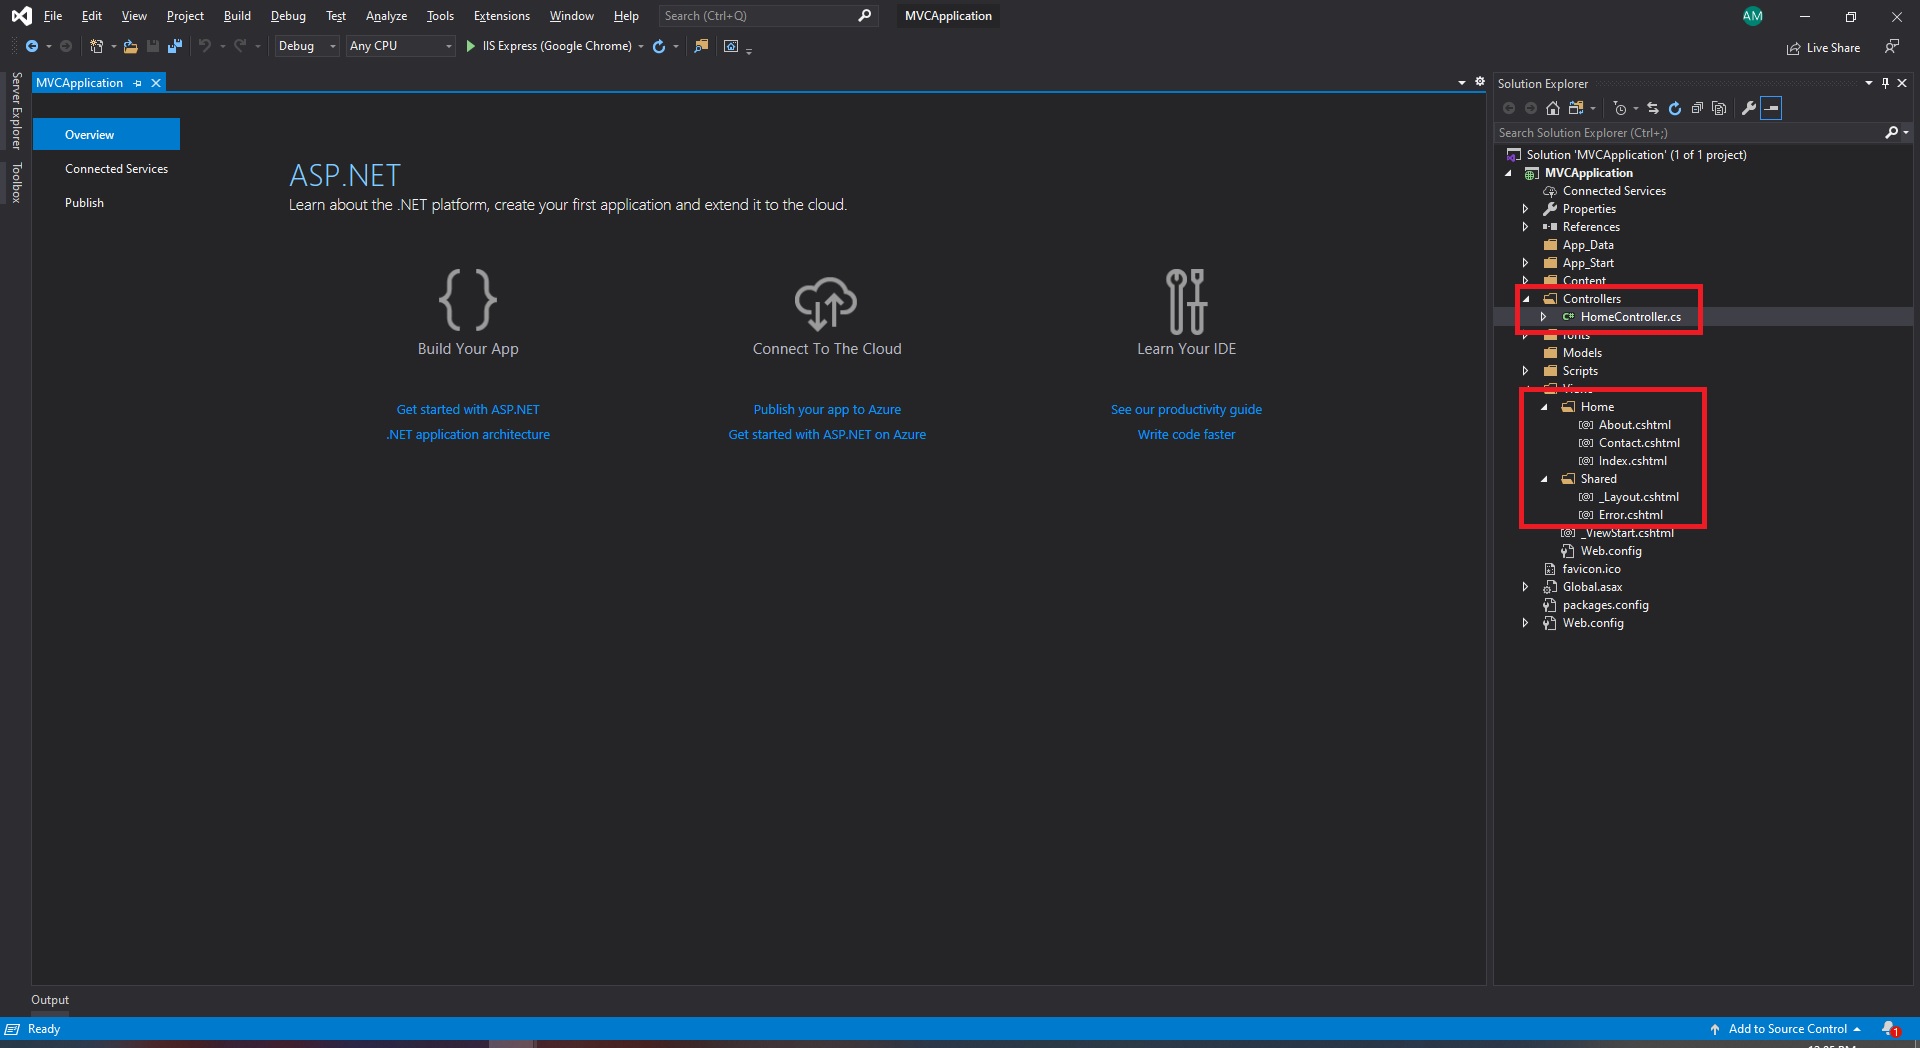Switch views icon in Solution Explorer toolbar
The image size is (1920, 1048).
[x=1576, y=108]
